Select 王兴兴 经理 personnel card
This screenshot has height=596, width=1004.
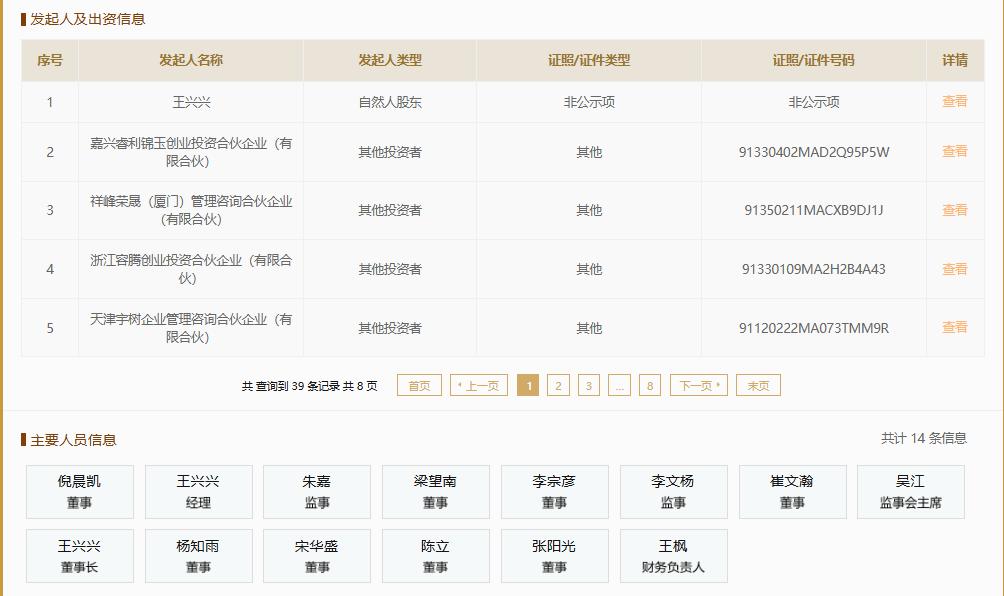[x=198, y=492]
